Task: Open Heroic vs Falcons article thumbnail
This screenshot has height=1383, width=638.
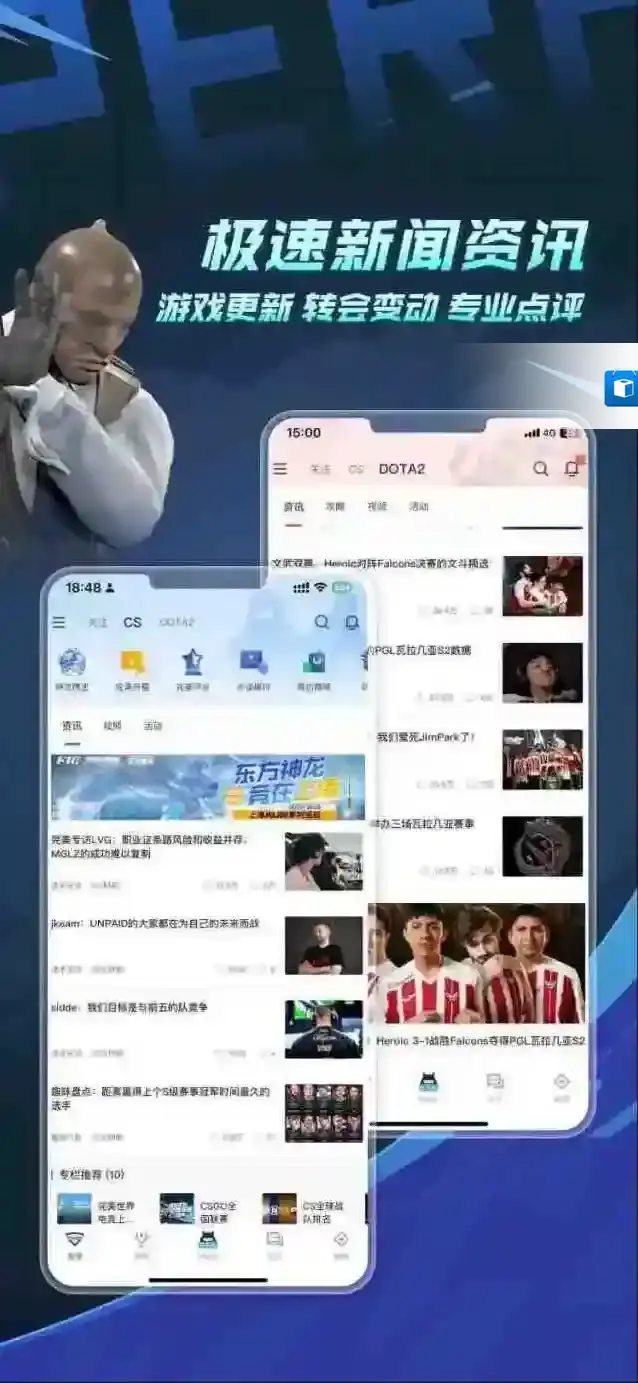Action: click(542, 586)
